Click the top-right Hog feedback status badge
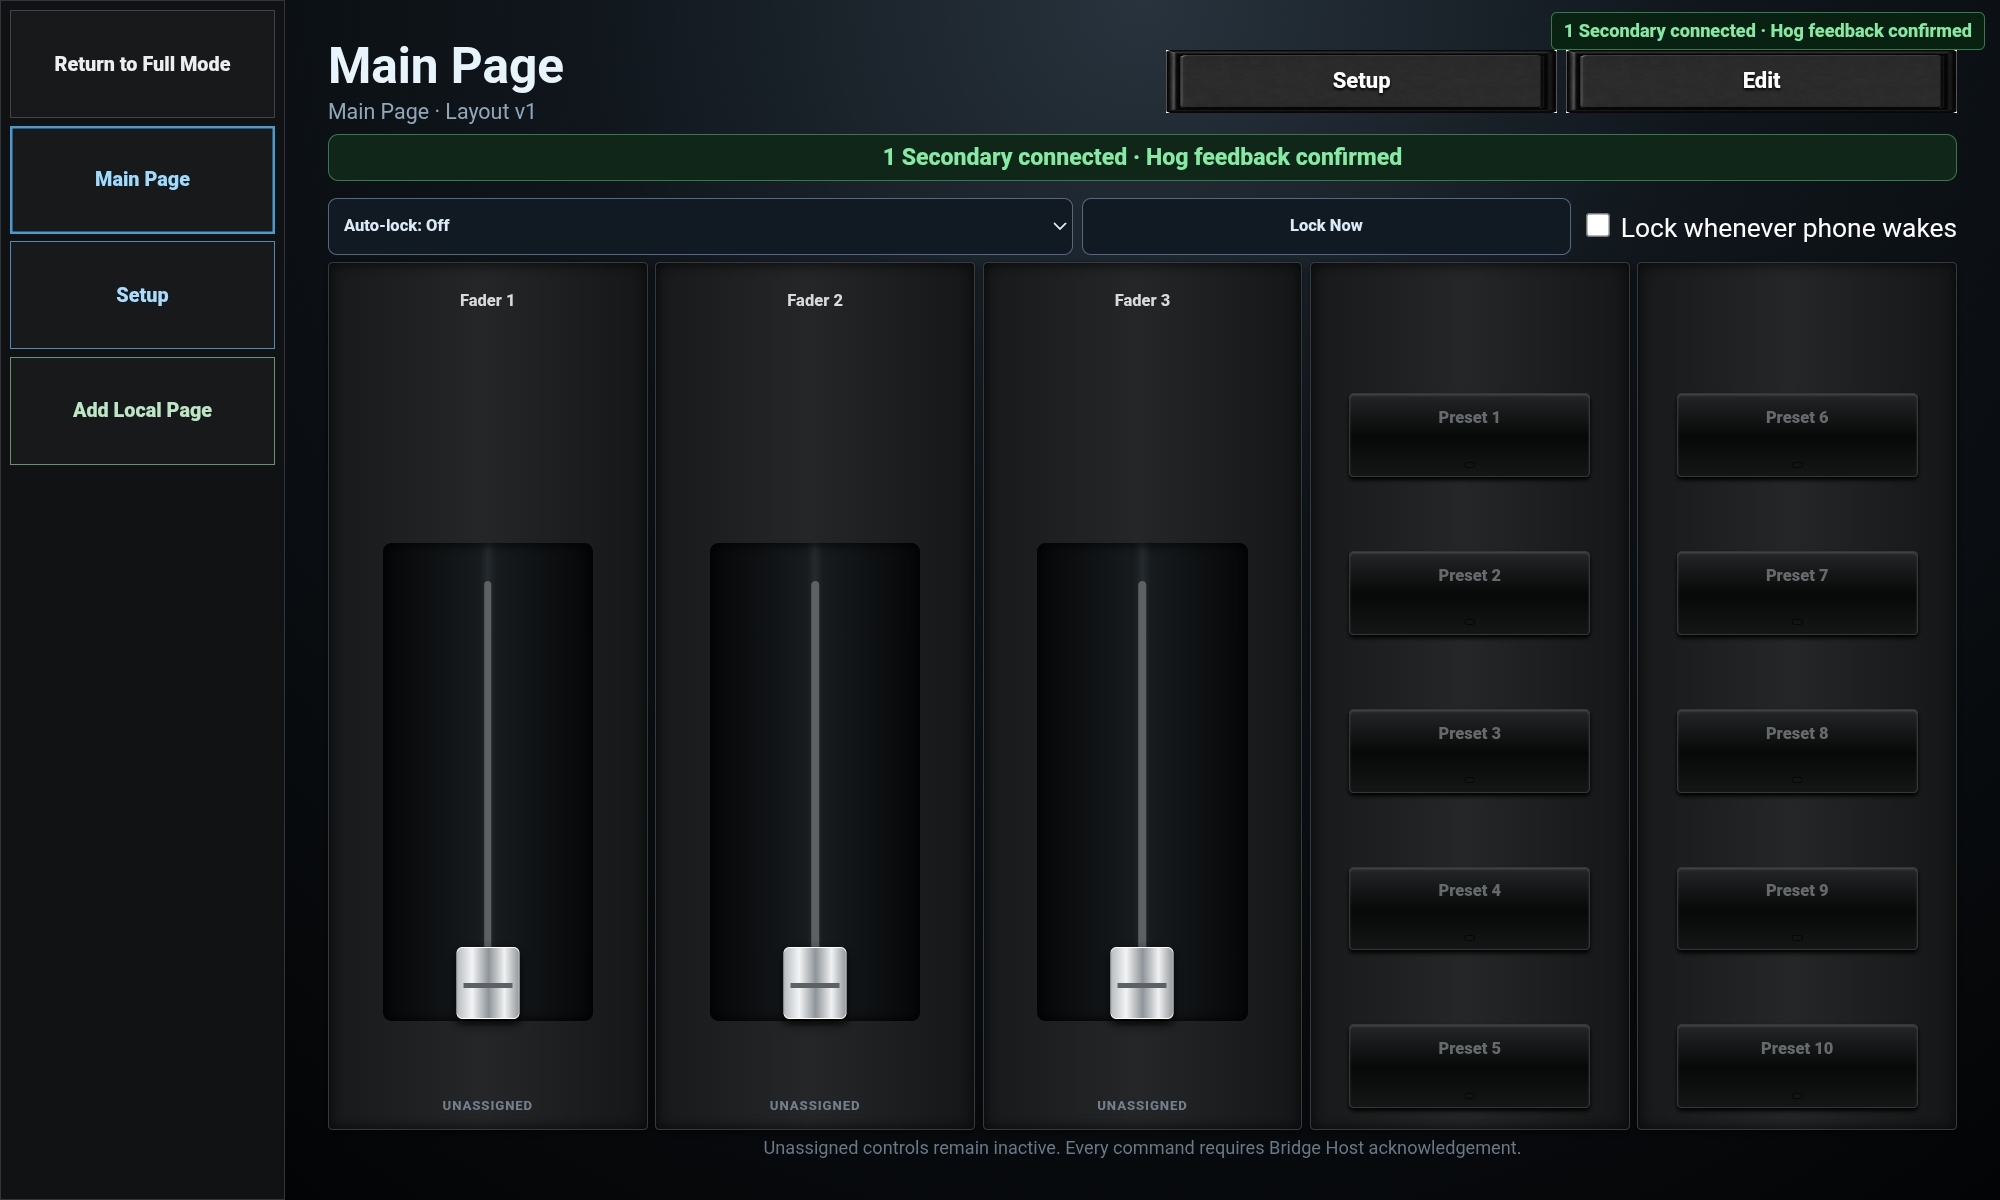Viewport: 2000px width, 1200px height. (1767, 31)
